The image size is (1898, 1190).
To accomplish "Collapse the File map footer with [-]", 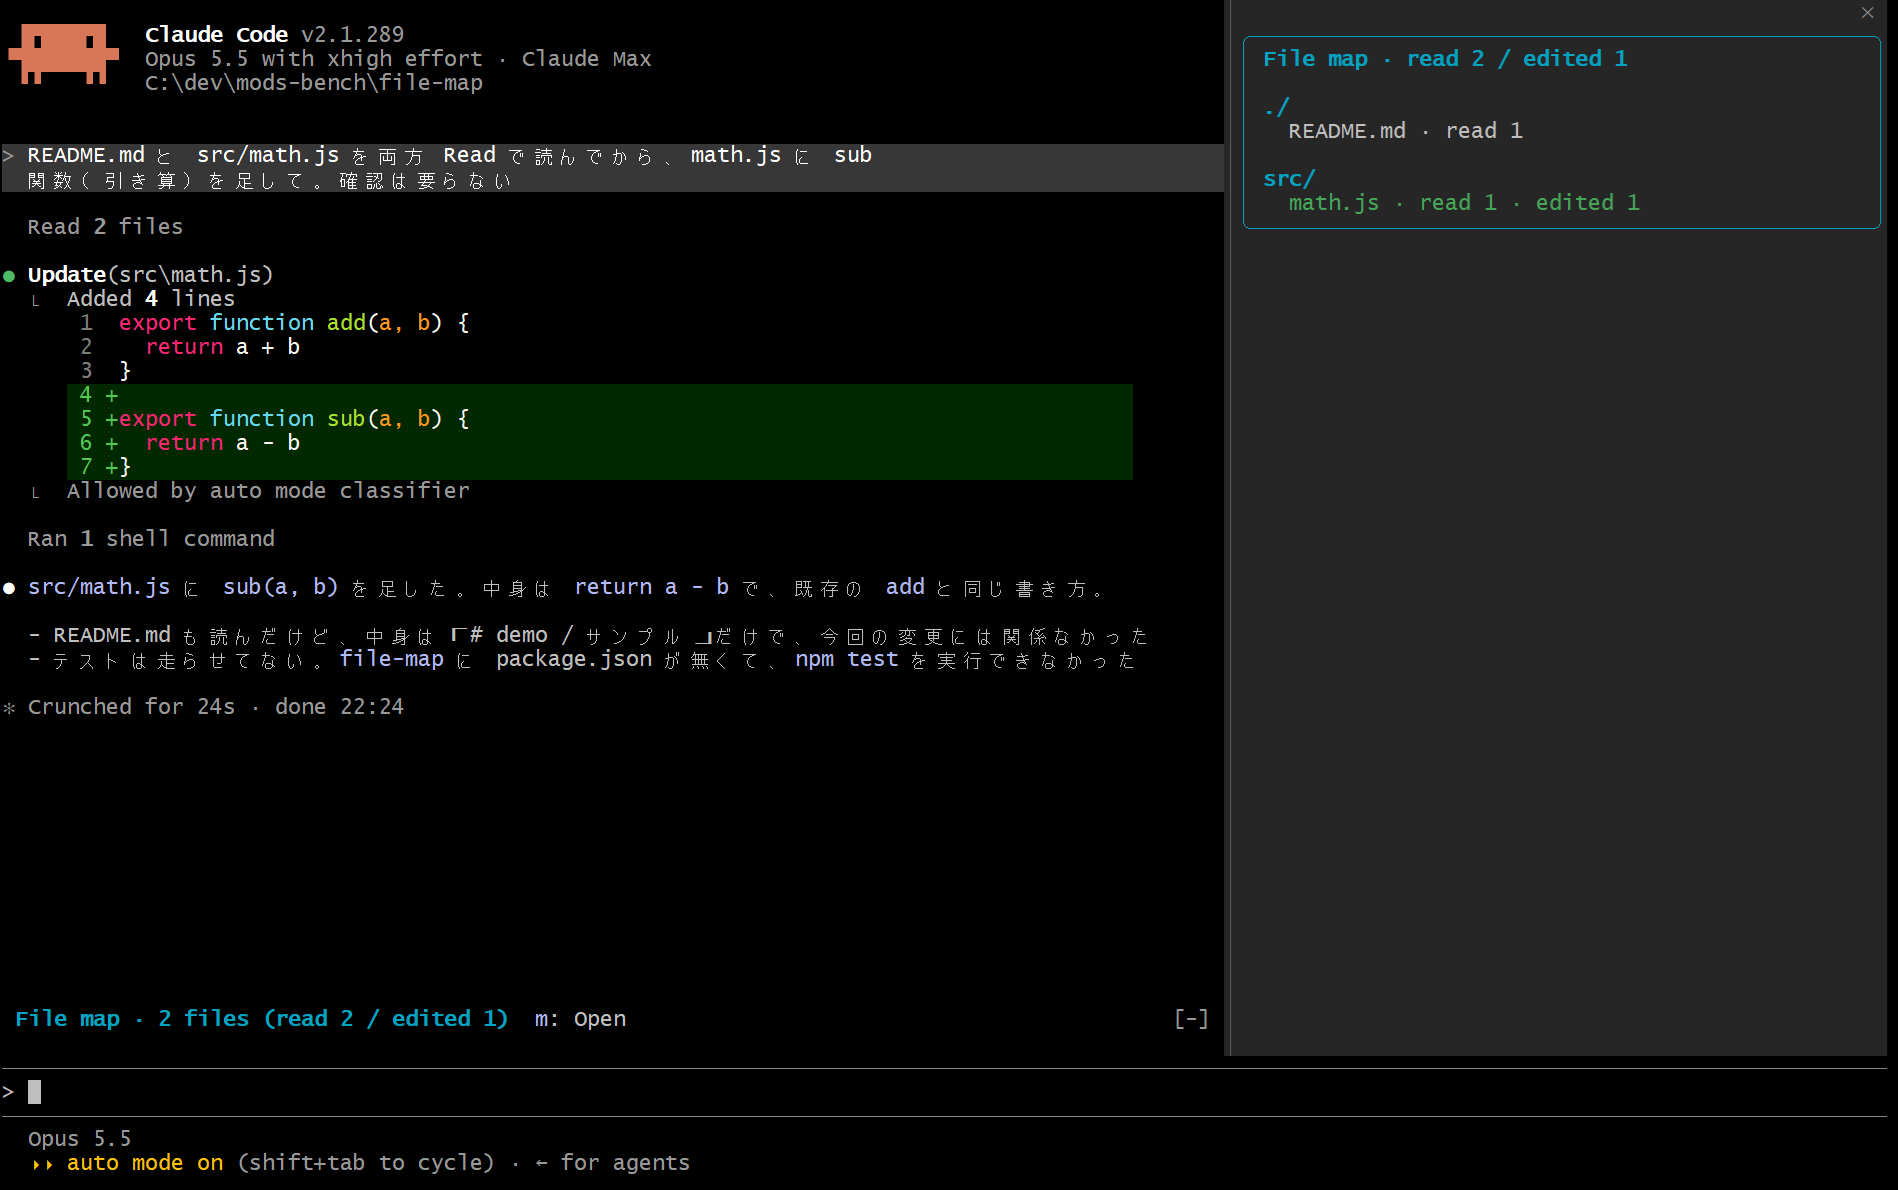I will pos(1191,1018).
